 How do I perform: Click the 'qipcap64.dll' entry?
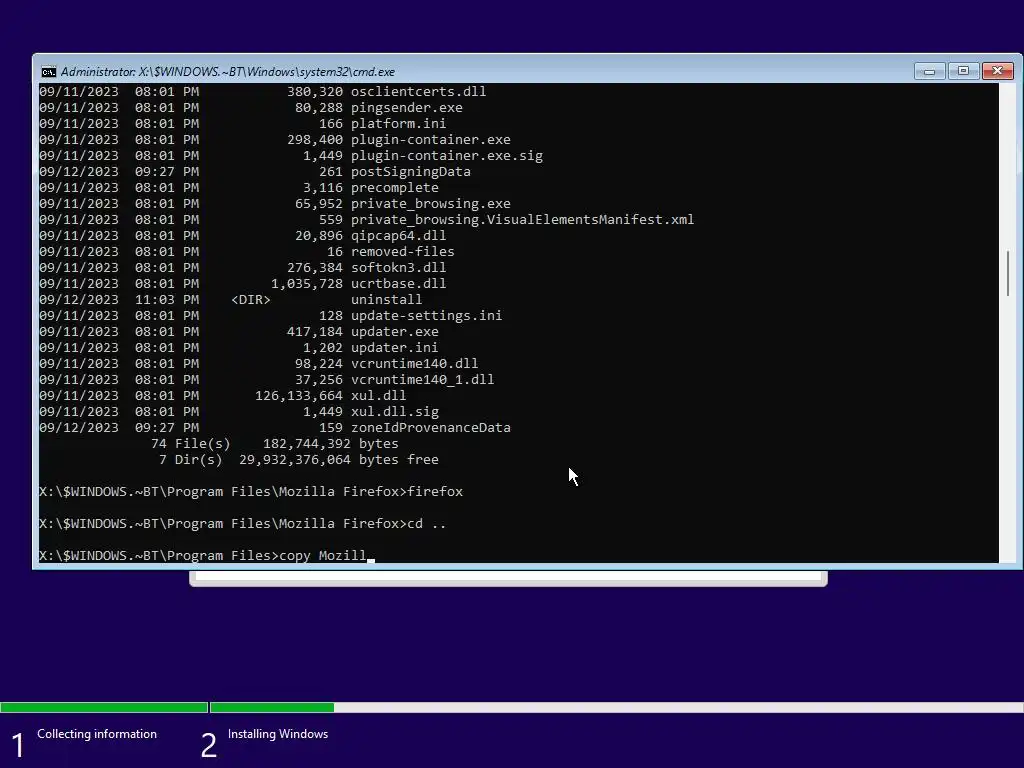398,236
